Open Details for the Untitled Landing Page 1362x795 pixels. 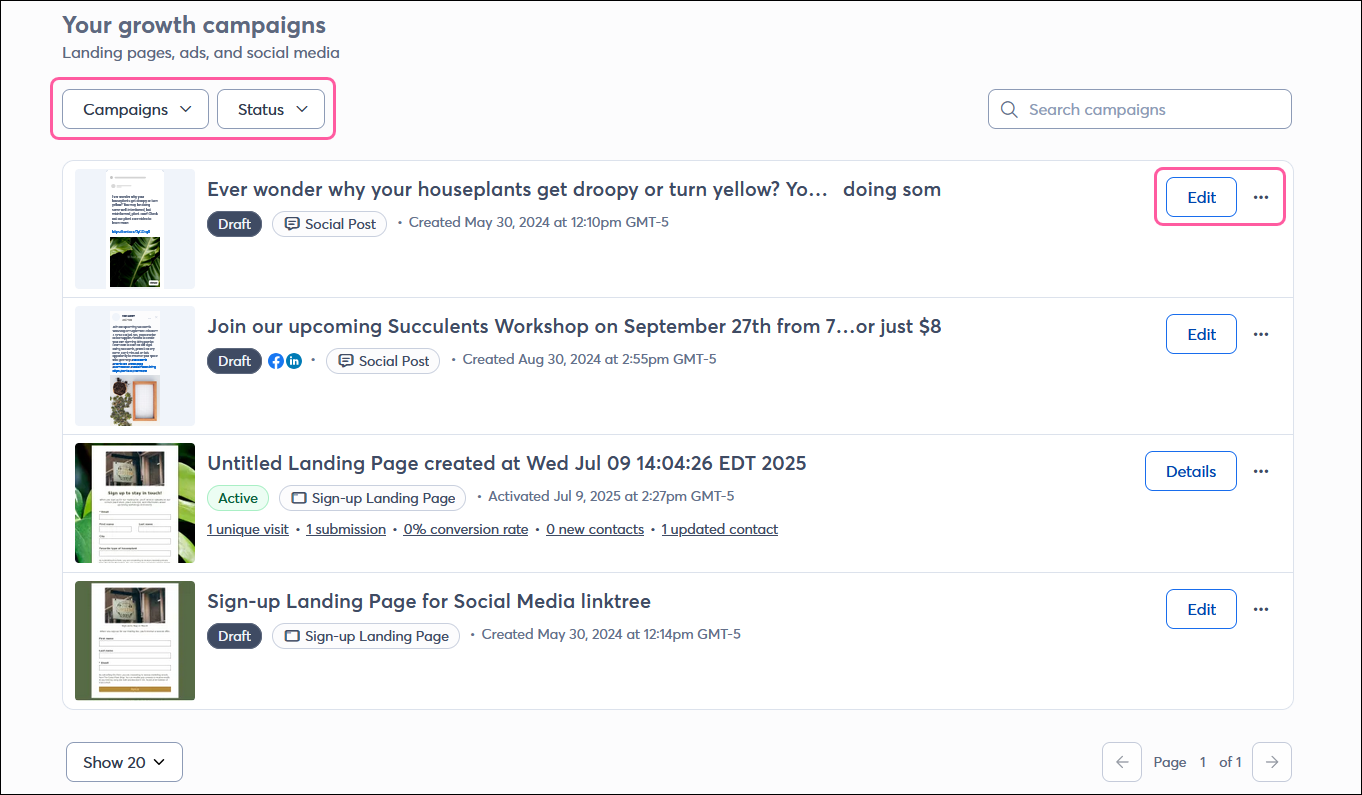pyautogui.click(x=1190, y=471)
